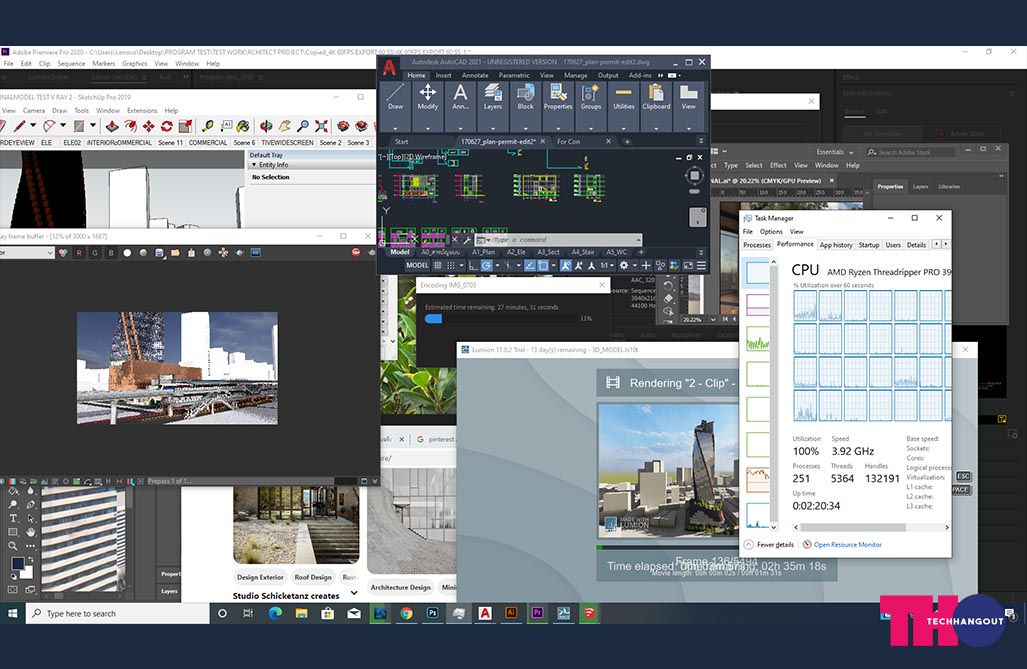Screen dimensions: 1027x669
Task: Add a new drawing tab in AutoCAD
Action: tap(627, 142)
